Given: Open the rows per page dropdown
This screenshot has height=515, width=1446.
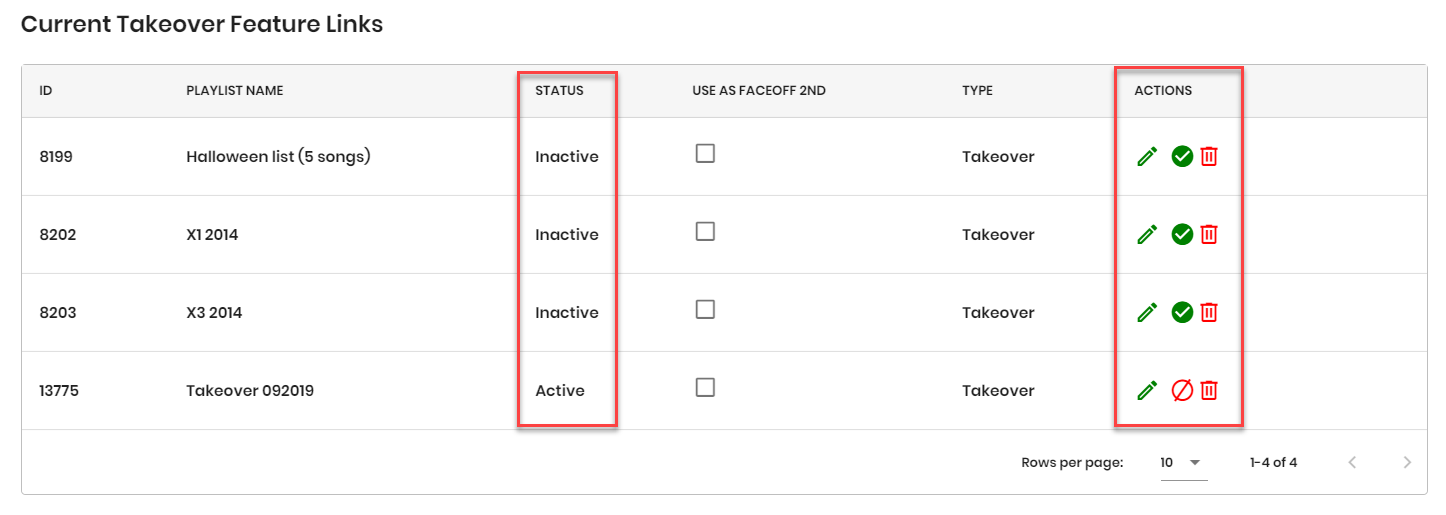Looking at the screenshot, I should click(1183, 463).
